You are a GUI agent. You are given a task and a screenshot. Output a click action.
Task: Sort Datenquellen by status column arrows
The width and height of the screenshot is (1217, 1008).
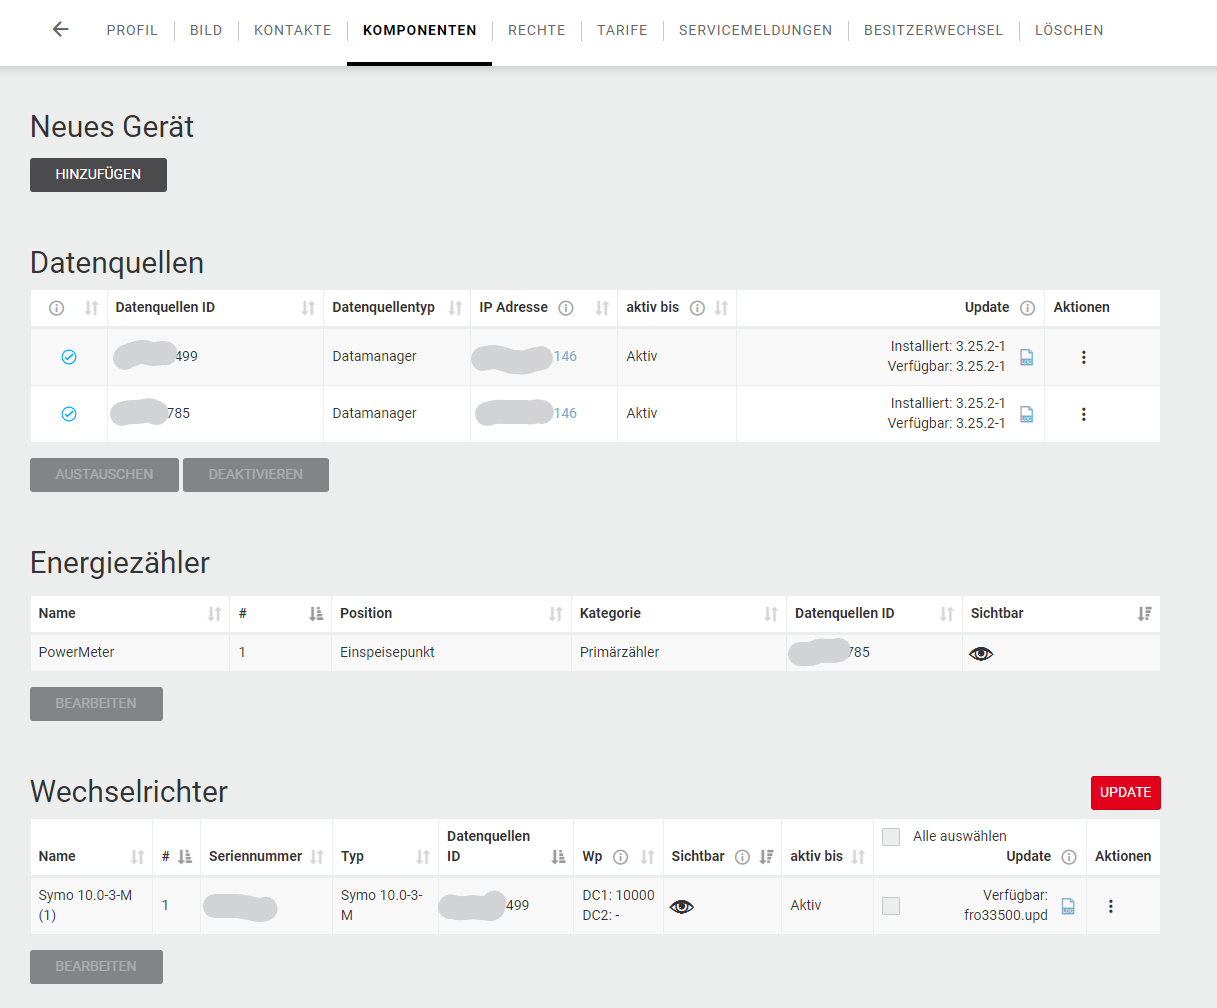91,308
